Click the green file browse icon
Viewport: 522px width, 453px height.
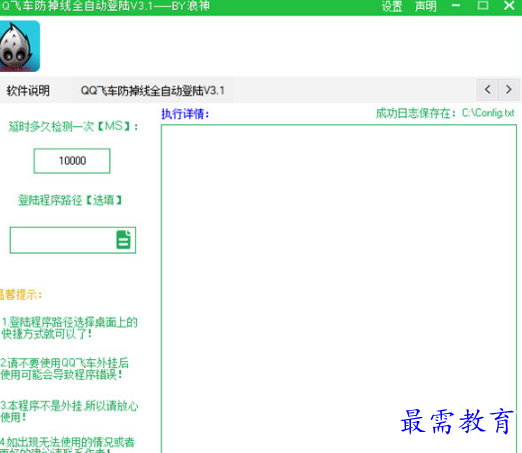tap(124, 240)
